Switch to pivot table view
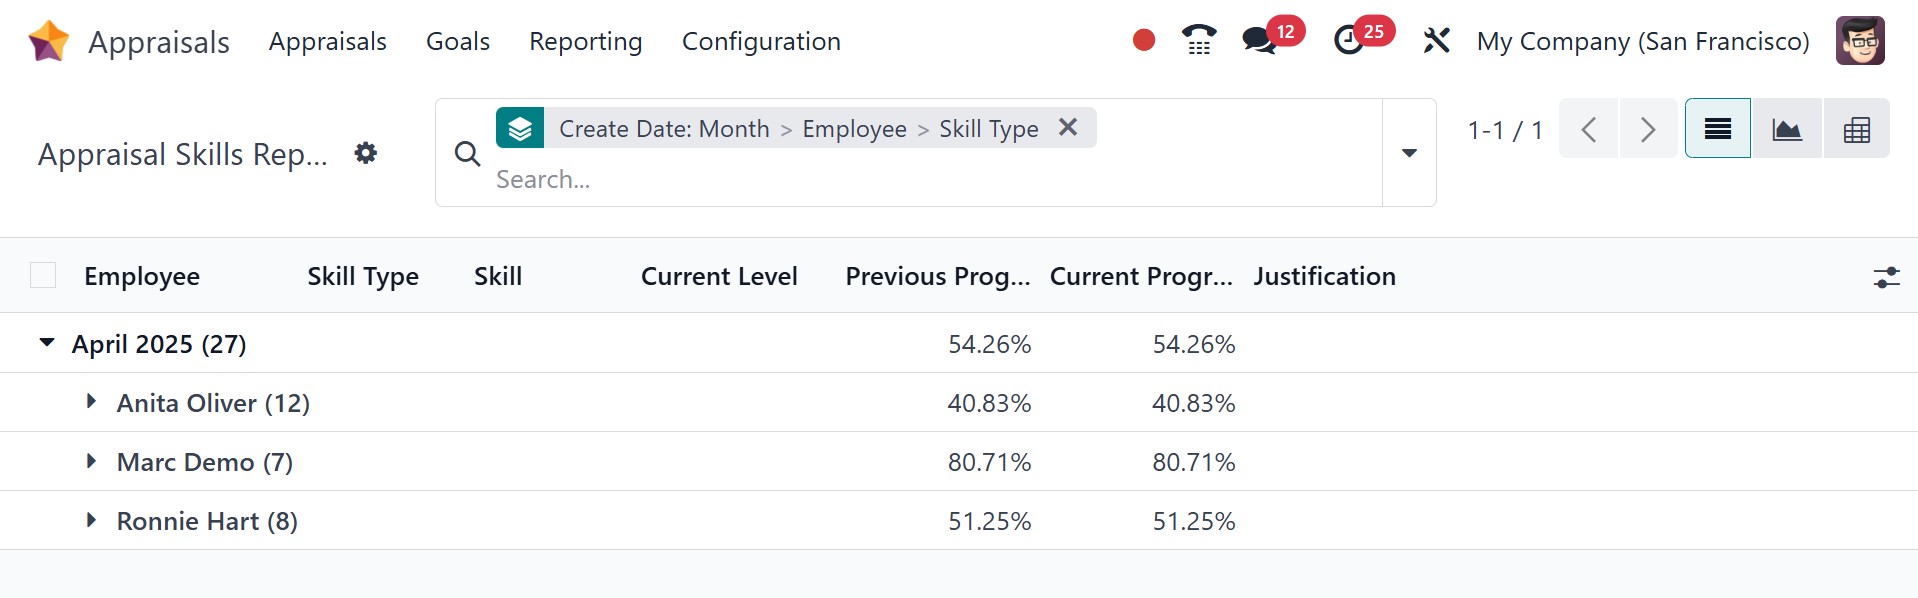The width and height of the screenshot is (1918, 598). (1856, 129)
